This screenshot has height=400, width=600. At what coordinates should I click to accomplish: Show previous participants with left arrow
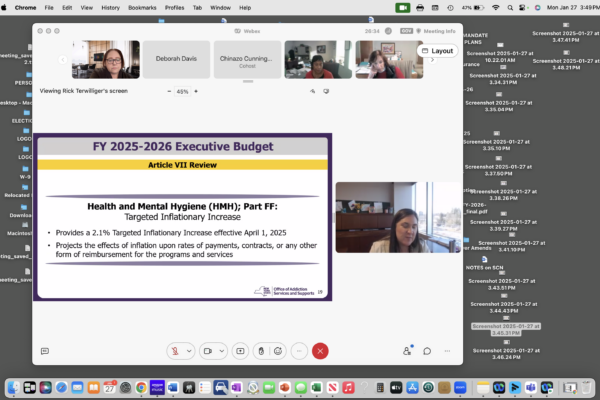[63, 60]
